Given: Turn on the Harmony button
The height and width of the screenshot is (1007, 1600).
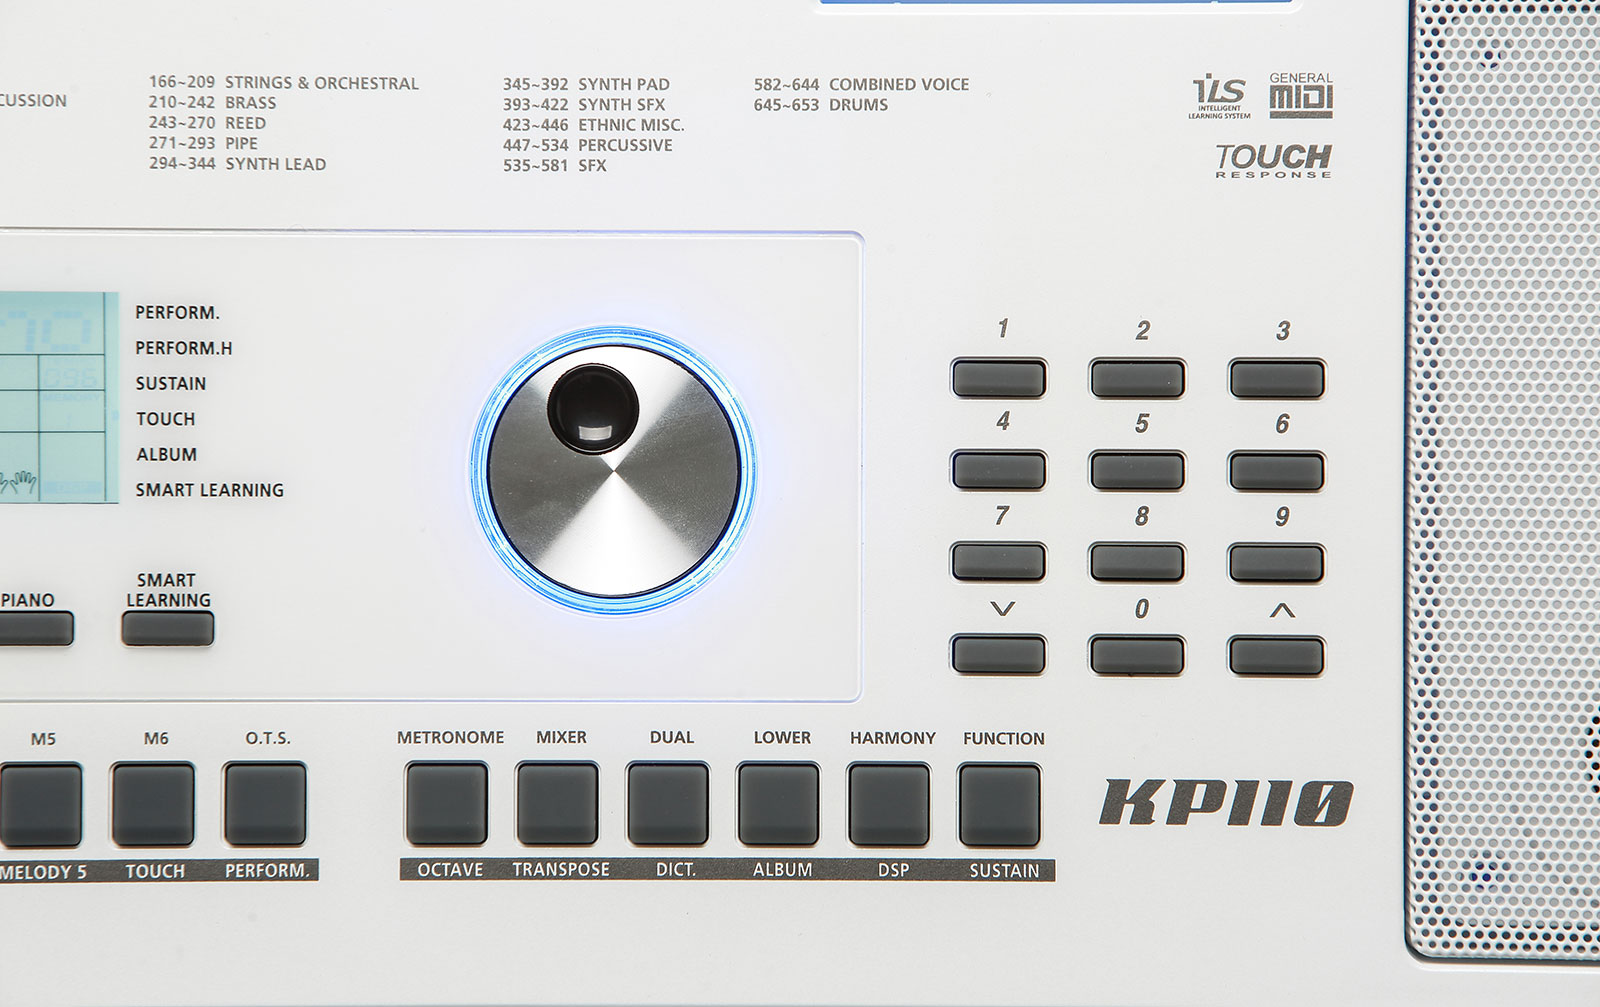Looking at the screenshot, I should point(889,805).
